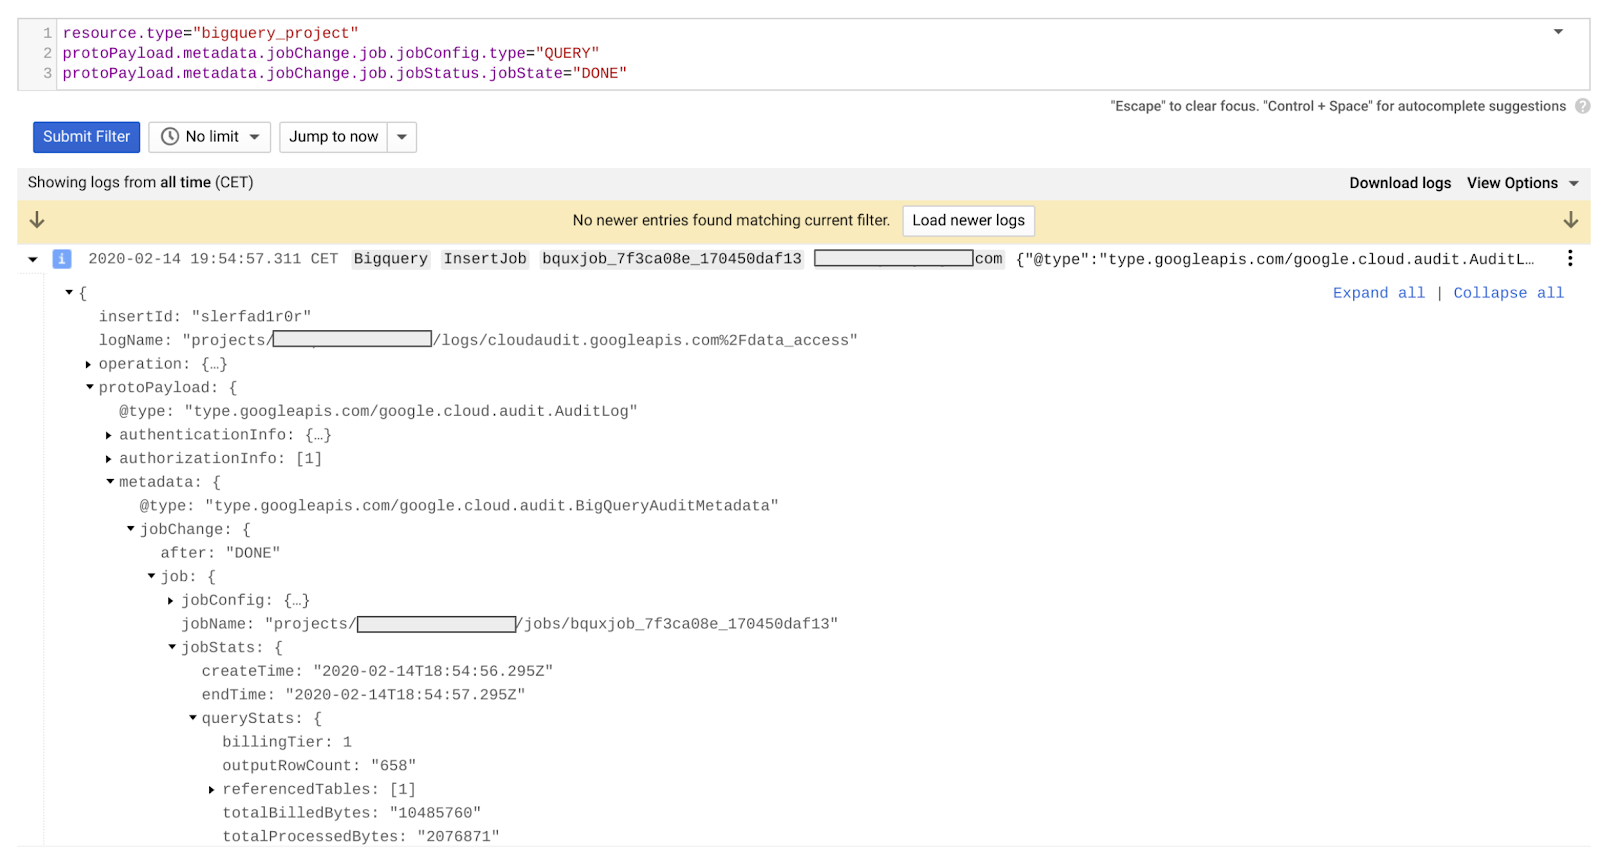The width and height of the screenshot is (1600, 849).
Task: Collapse the metadata field
Action: pyautogui.click(x=110, y=482)
